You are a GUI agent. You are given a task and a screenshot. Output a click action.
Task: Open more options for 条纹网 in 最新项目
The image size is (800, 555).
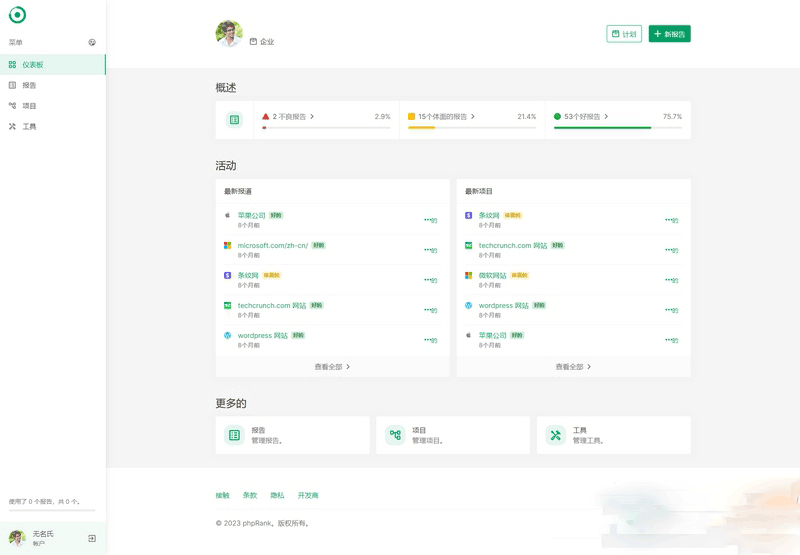click(x=671, y=220)
